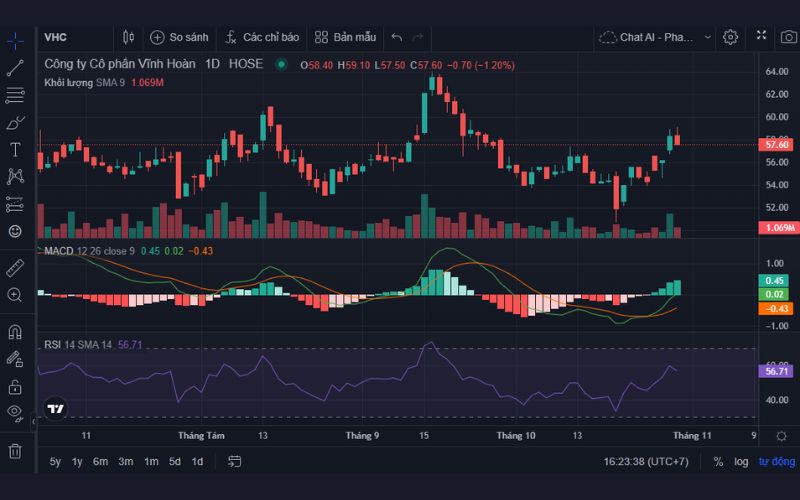Open the emoji icons tool

tap(15, 231)
